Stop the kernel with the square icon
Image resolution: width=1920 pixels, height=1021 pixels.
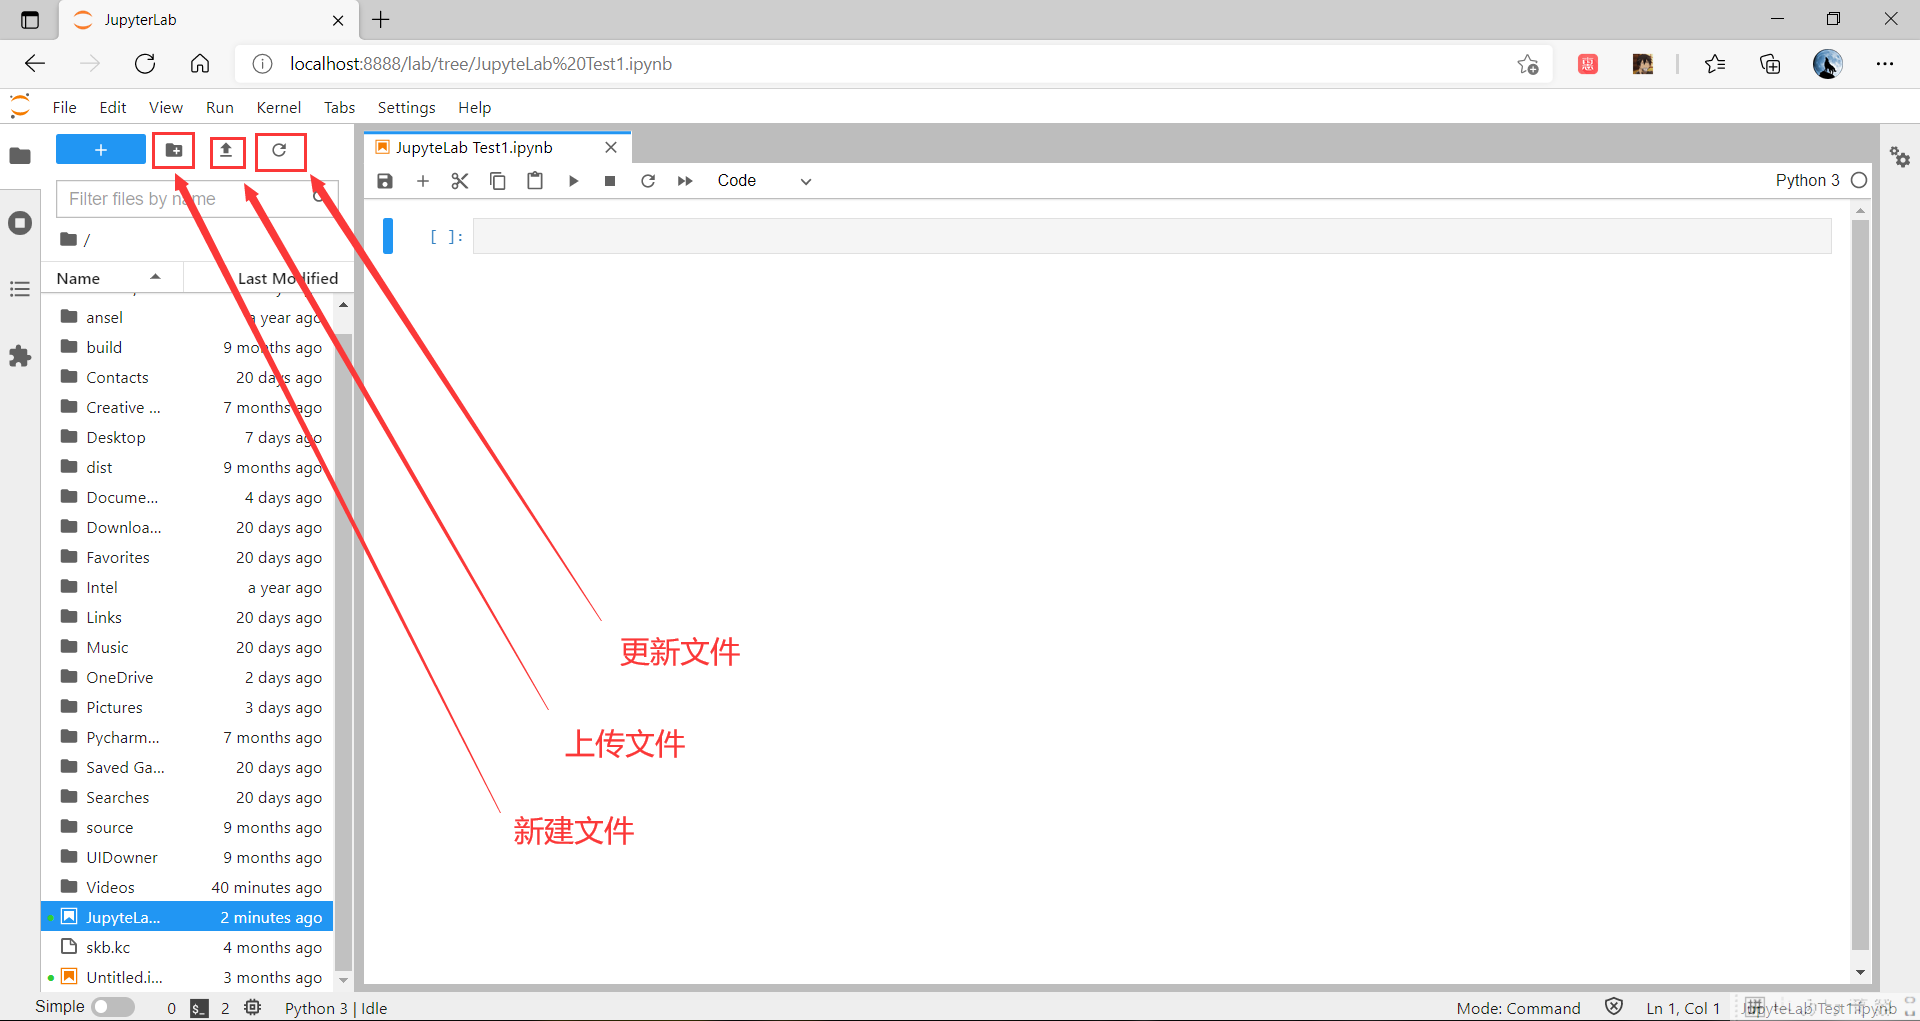click(x=610, y=181)
